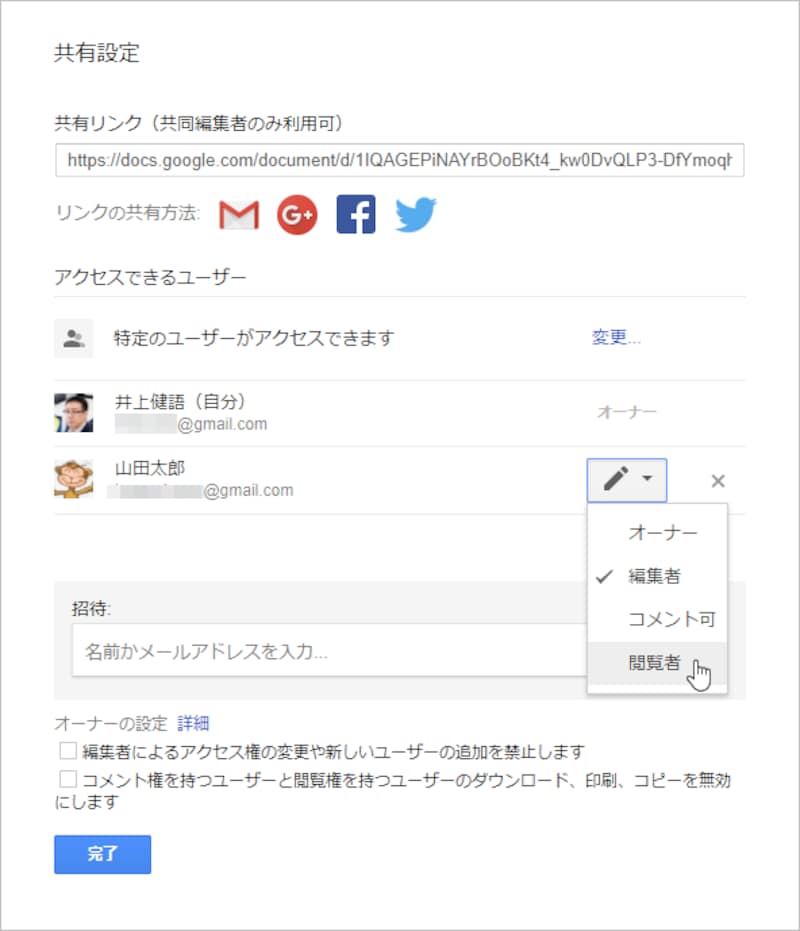Viewport: 800px width, 931px height.
Task: Open the 変更... link to change access
Action: coord(616,337)
